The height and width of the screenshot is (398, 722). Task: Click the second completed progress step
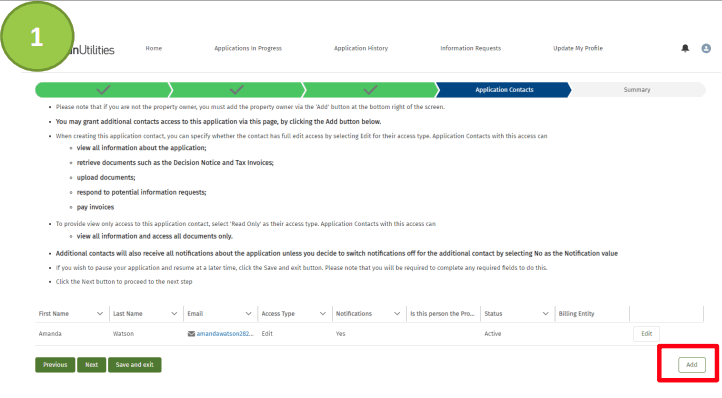pyautogui.click(x=236, y=90)
